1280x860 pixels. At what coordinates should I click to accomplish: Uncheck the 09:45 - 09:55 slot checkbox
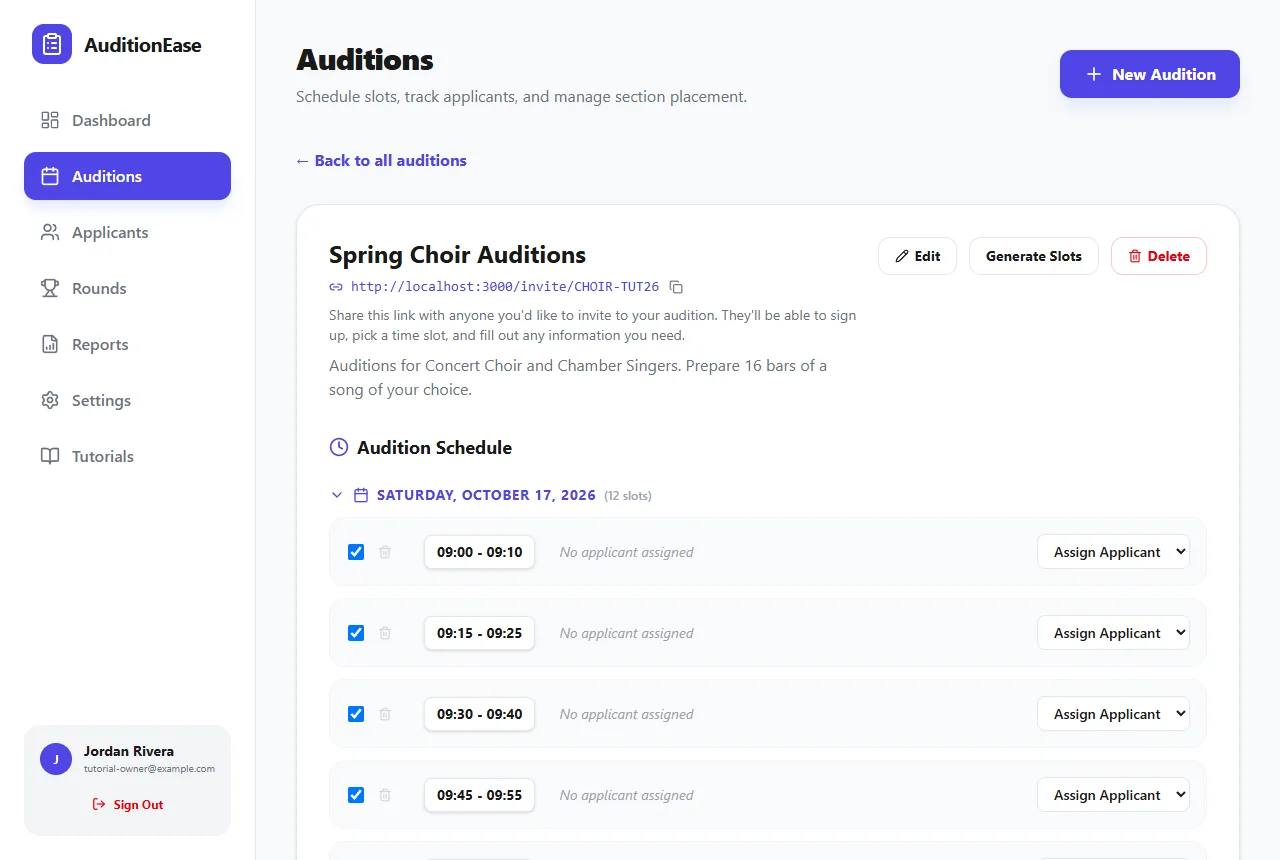pos(356,795)
